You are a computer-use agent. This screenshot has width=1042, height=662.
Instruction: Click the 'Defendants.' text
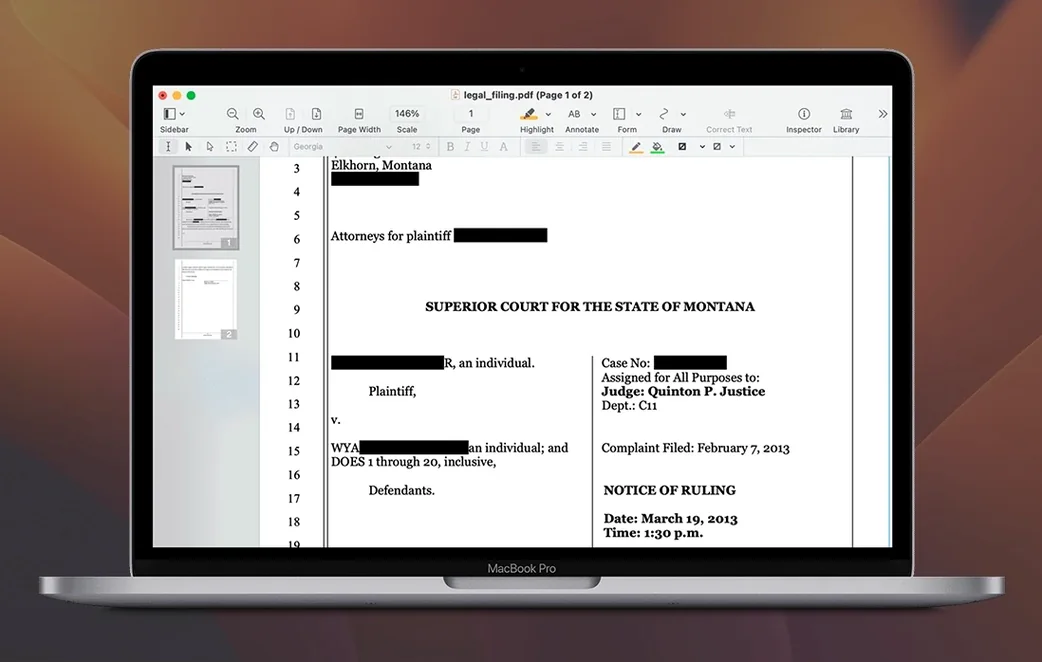click(401, 491)
